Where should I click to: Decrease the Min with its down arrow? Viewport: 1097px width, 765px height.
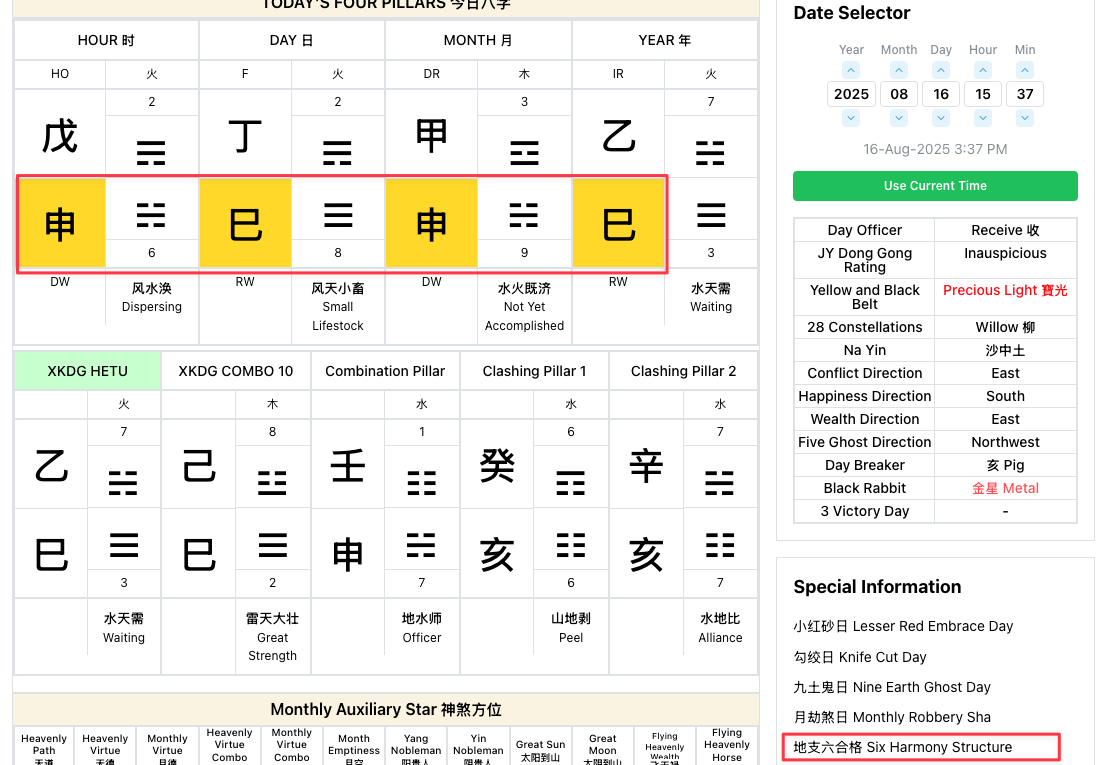tap(1025, 118)
